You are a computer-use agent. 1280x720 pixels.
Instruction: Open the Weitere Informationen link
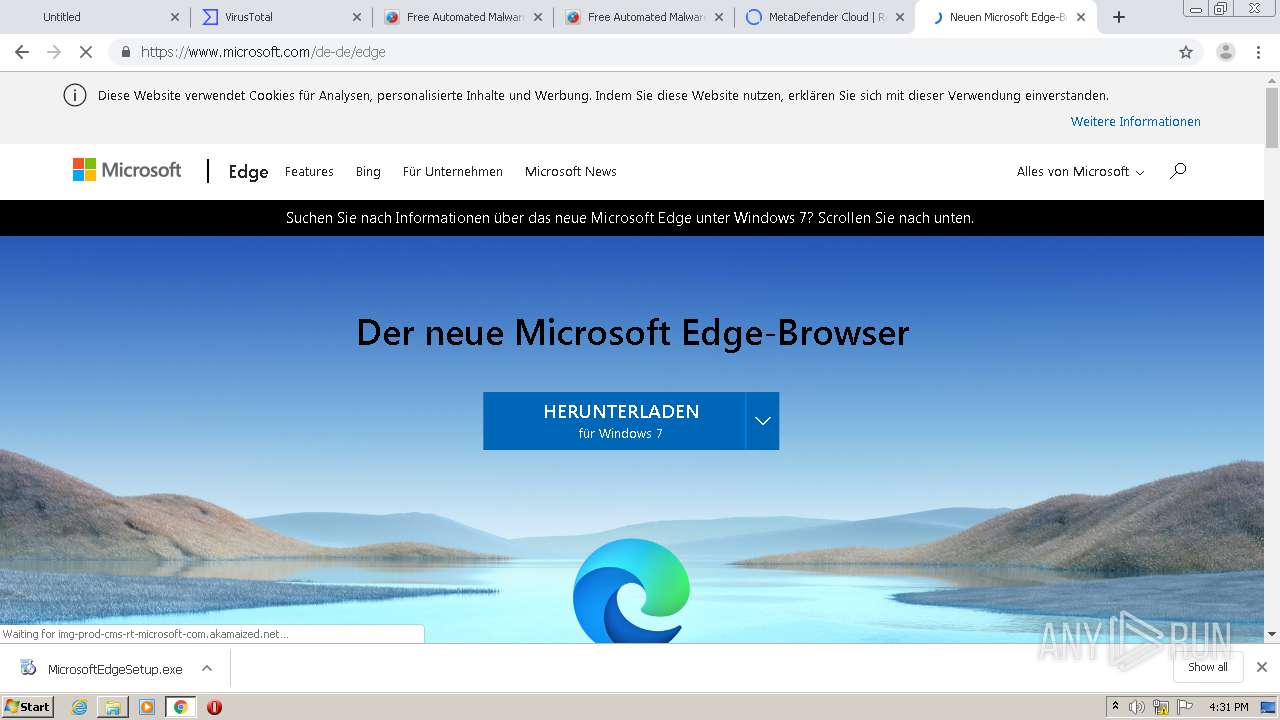pyautogui.click(x=1136, y=122)
